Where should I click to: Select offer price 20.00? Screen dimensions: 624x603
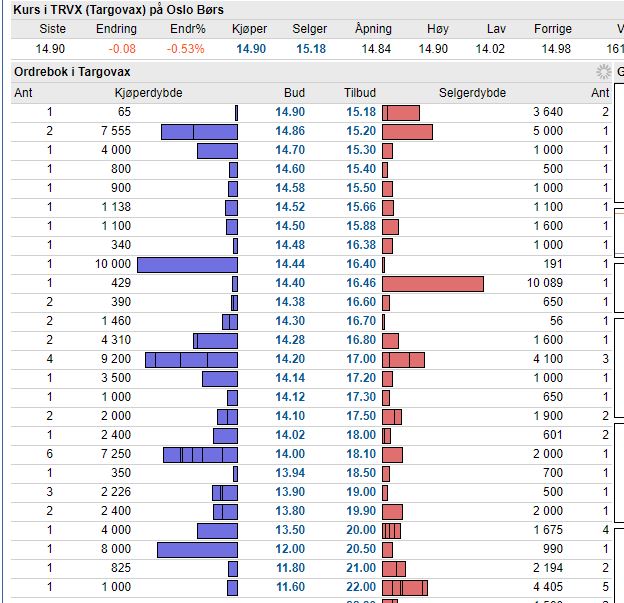coord(361,530)
